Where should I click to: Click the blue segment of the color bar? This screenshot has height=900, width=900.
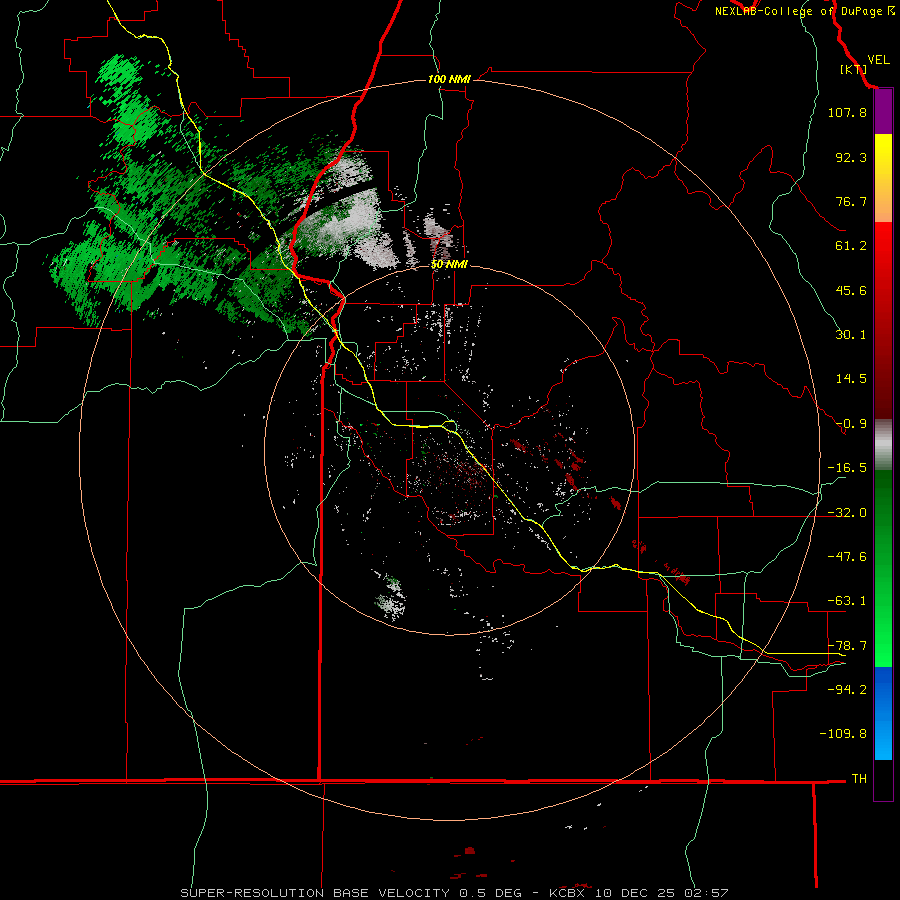coord(883,713)
